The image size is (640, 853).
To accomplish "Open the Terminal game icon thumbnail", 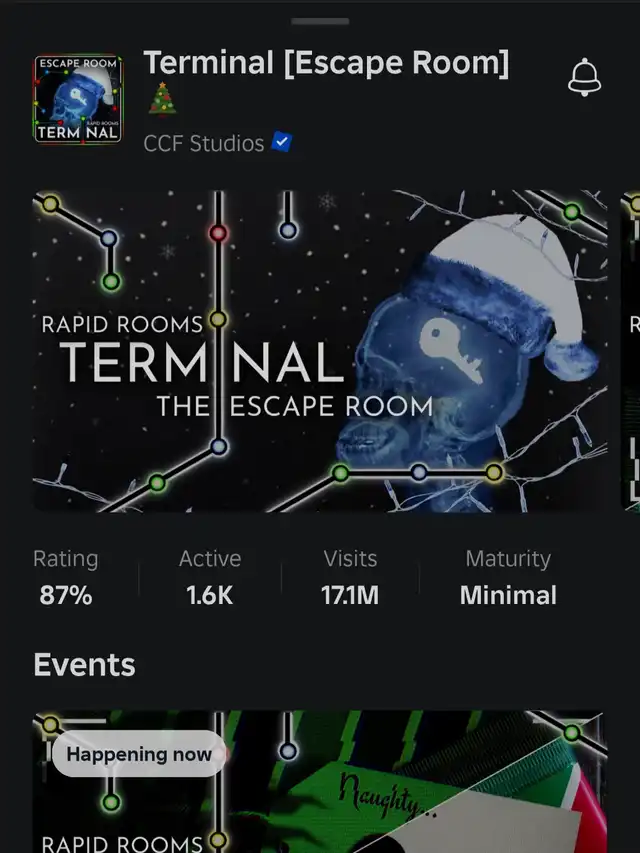I will pos(78,99).
